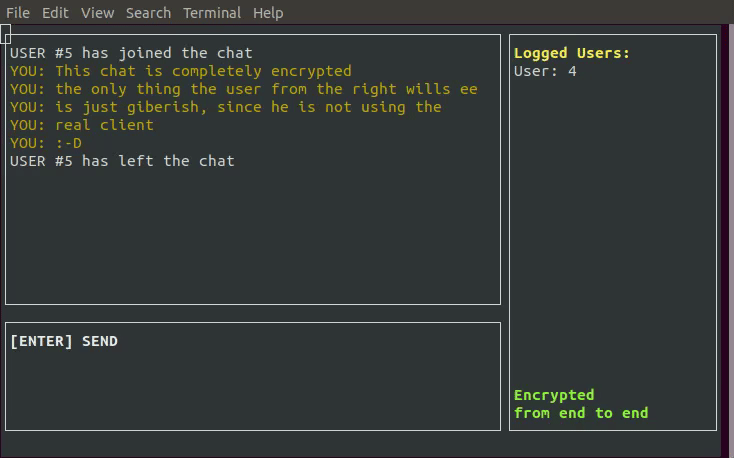Click the 'the only thing the user' message line

244,89
